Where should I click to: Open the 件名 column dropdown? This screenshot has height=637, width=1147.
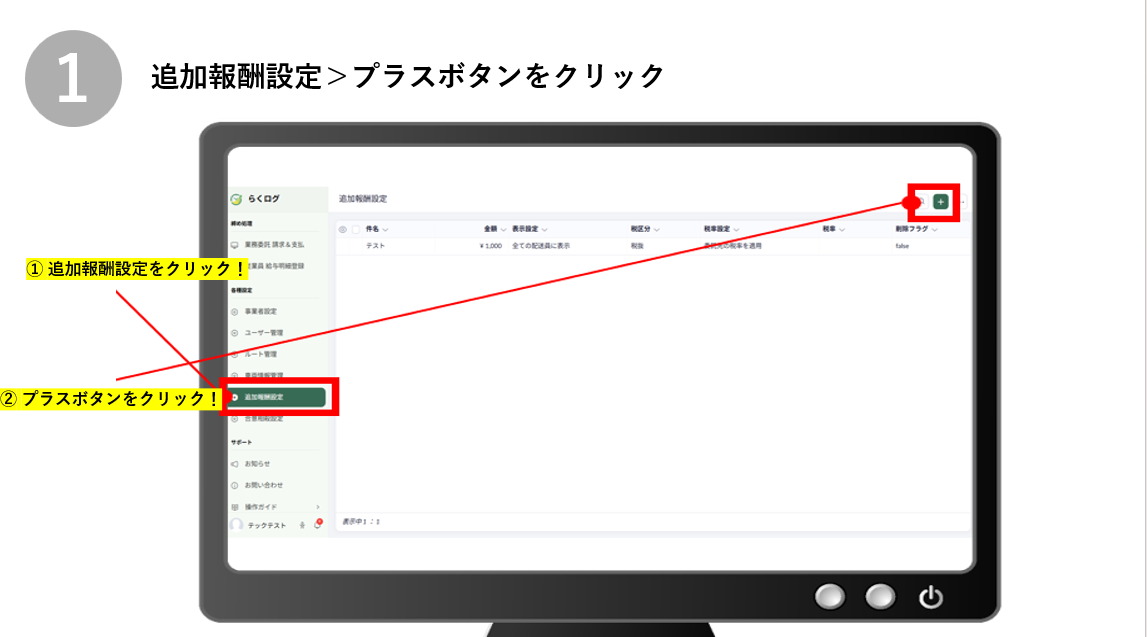point(385,230)
